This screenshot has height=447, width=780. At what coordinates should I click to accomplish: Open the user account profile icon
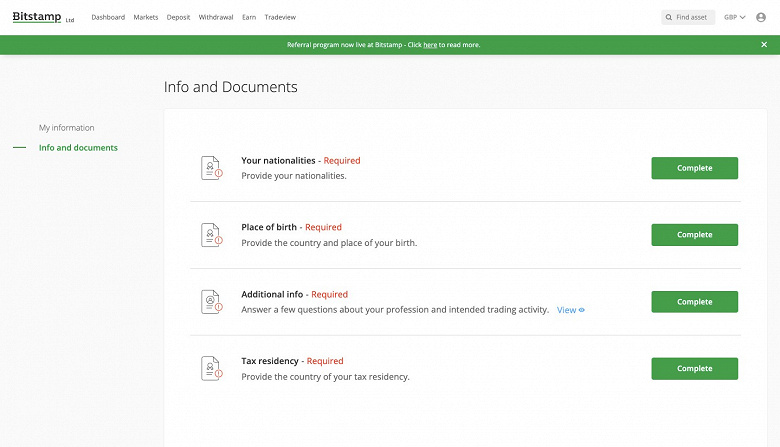(x=761, y=17)
